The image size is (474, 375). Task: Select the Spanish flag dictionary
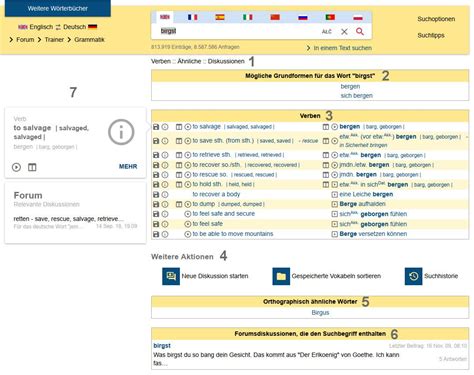coord(220,17)
